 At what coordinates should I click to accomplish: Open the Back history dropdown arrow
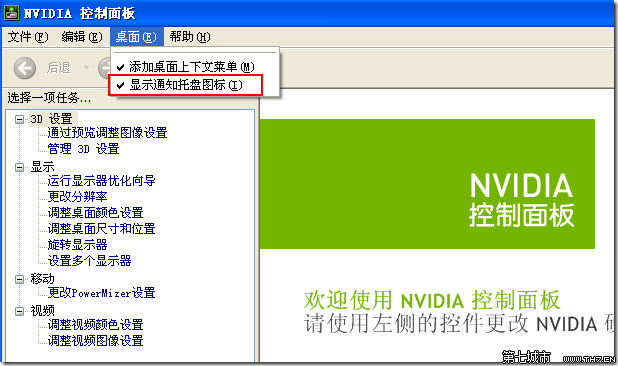(x=86, y=68)
